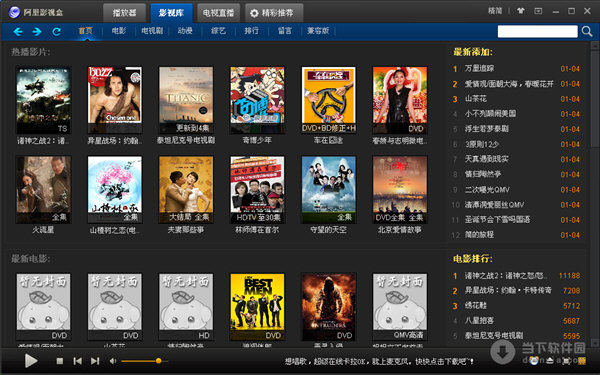Click the karaoke promo text in the bottom bar
Image resolution: width=600 pixels, height=375 pixels.
[x=379, y=361]
